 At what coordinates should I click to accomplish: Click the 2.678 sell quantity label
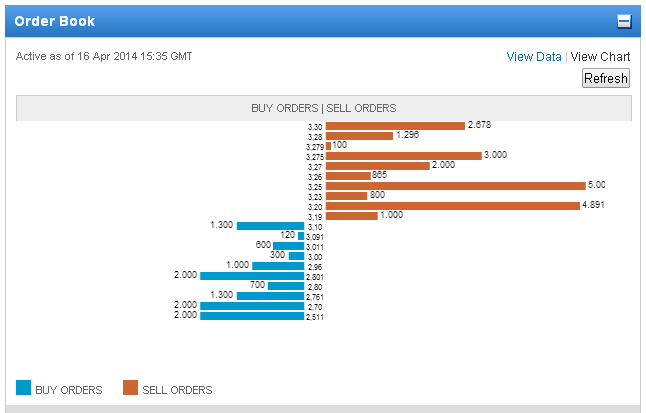pos(480,124)
